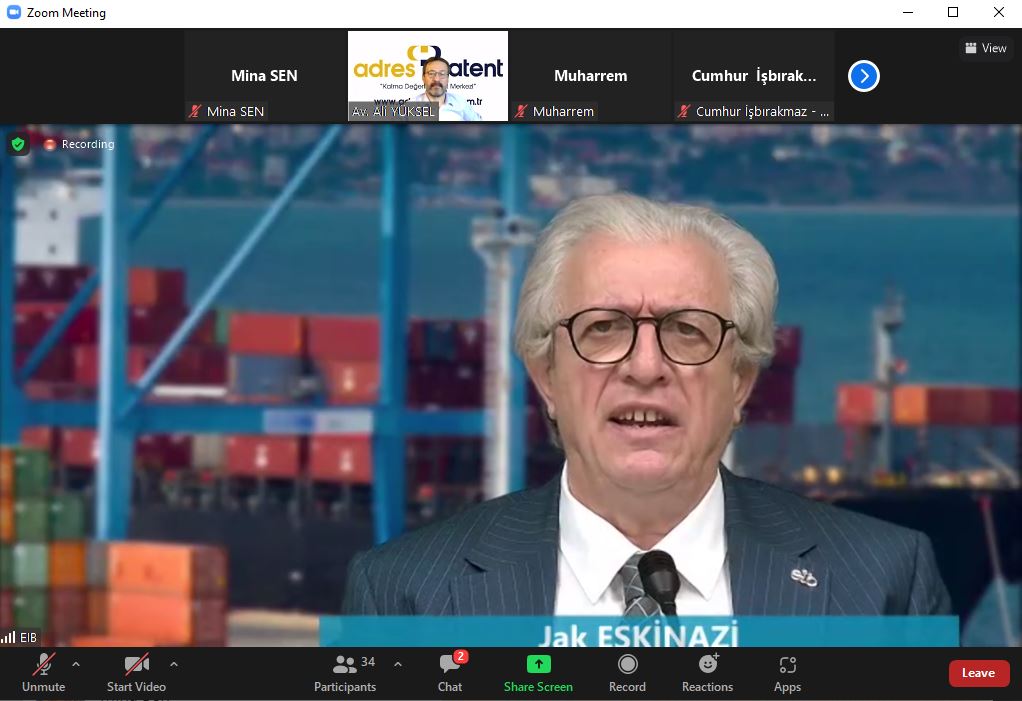Minimize the Zoom Meeting window
The width and height of the screenshot is (1022, 701).
tap(908, 12)
